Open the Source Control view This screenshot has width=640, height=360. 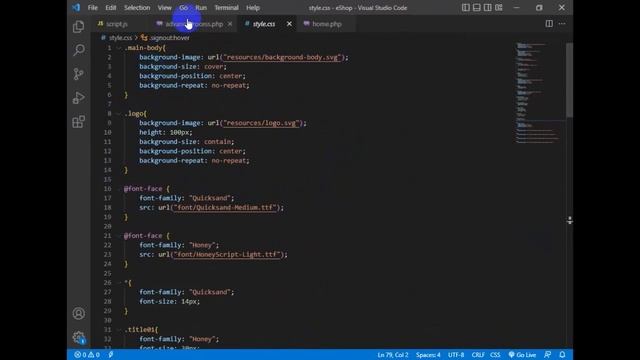coord(78,74)
